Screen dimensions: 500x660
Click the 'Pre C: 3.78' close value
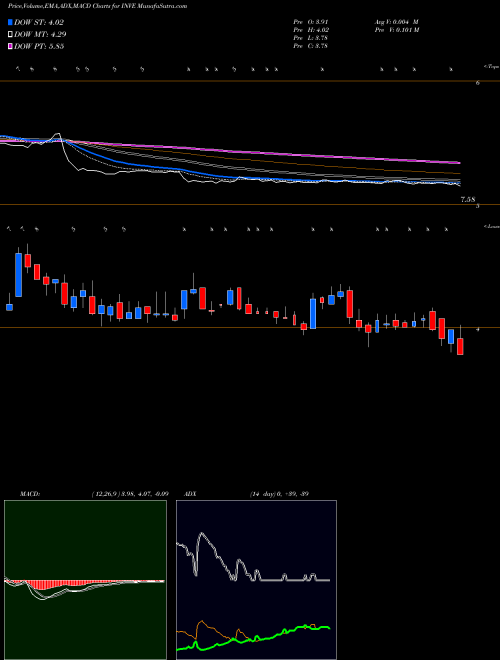311,45
